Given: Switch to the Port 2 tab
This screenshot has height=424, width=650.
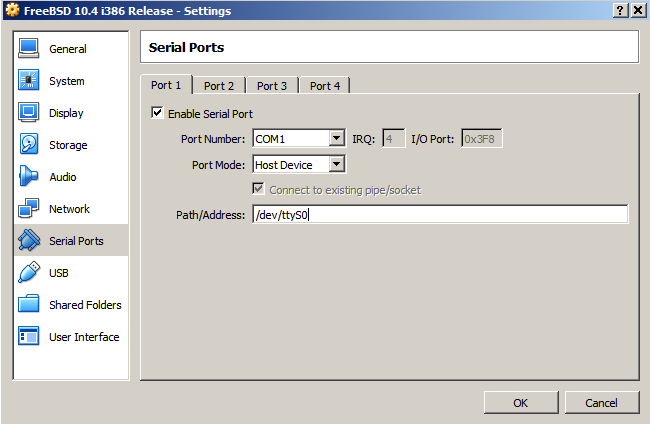Looking at the screenshot, I should pyautogui.click(x=219, y=86).
